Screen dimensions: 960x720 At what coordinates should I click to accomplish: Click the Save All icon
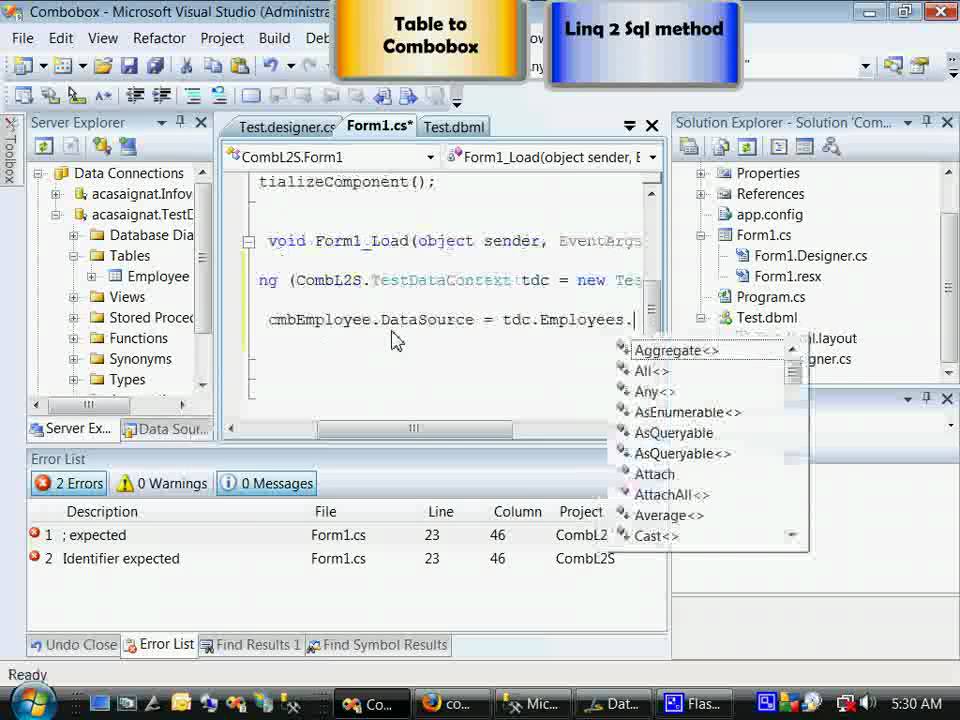(156, 66)
